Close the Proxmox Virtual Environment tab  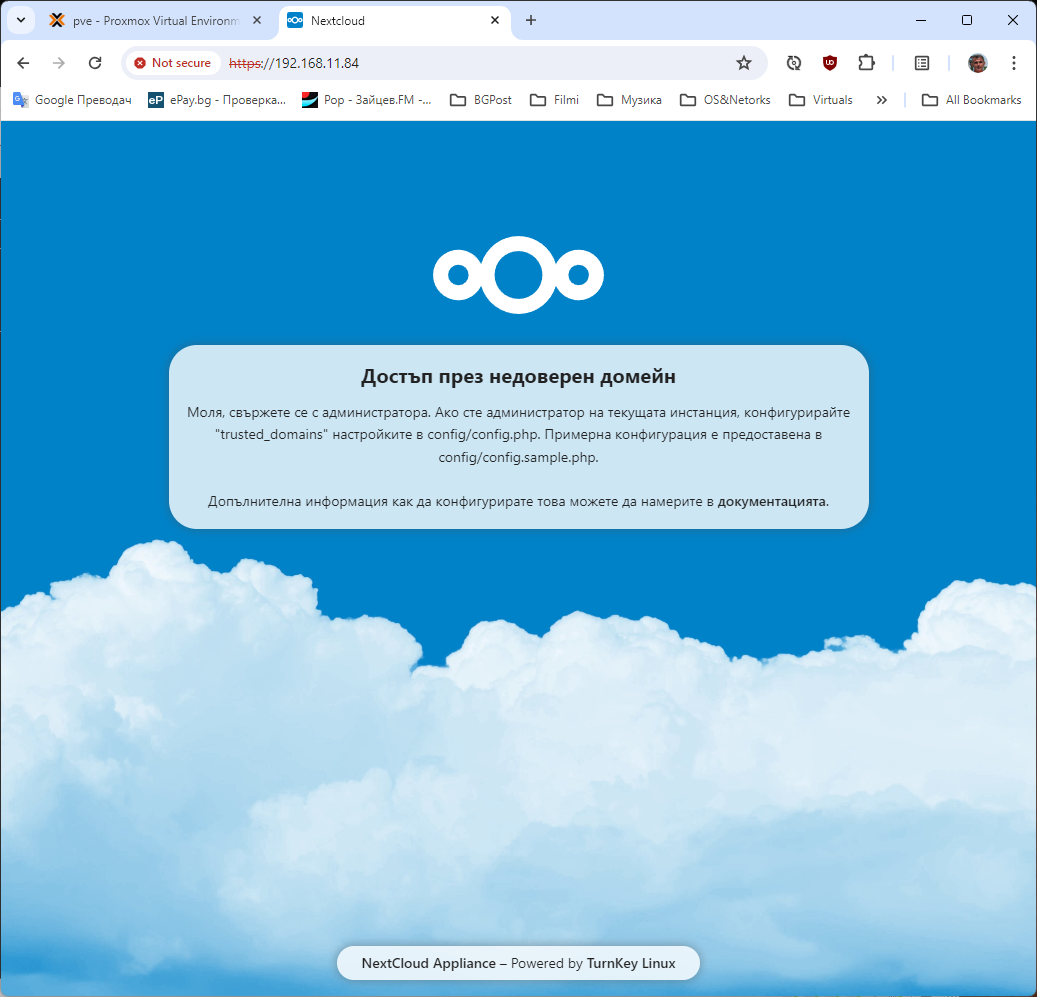pos(257,20)
